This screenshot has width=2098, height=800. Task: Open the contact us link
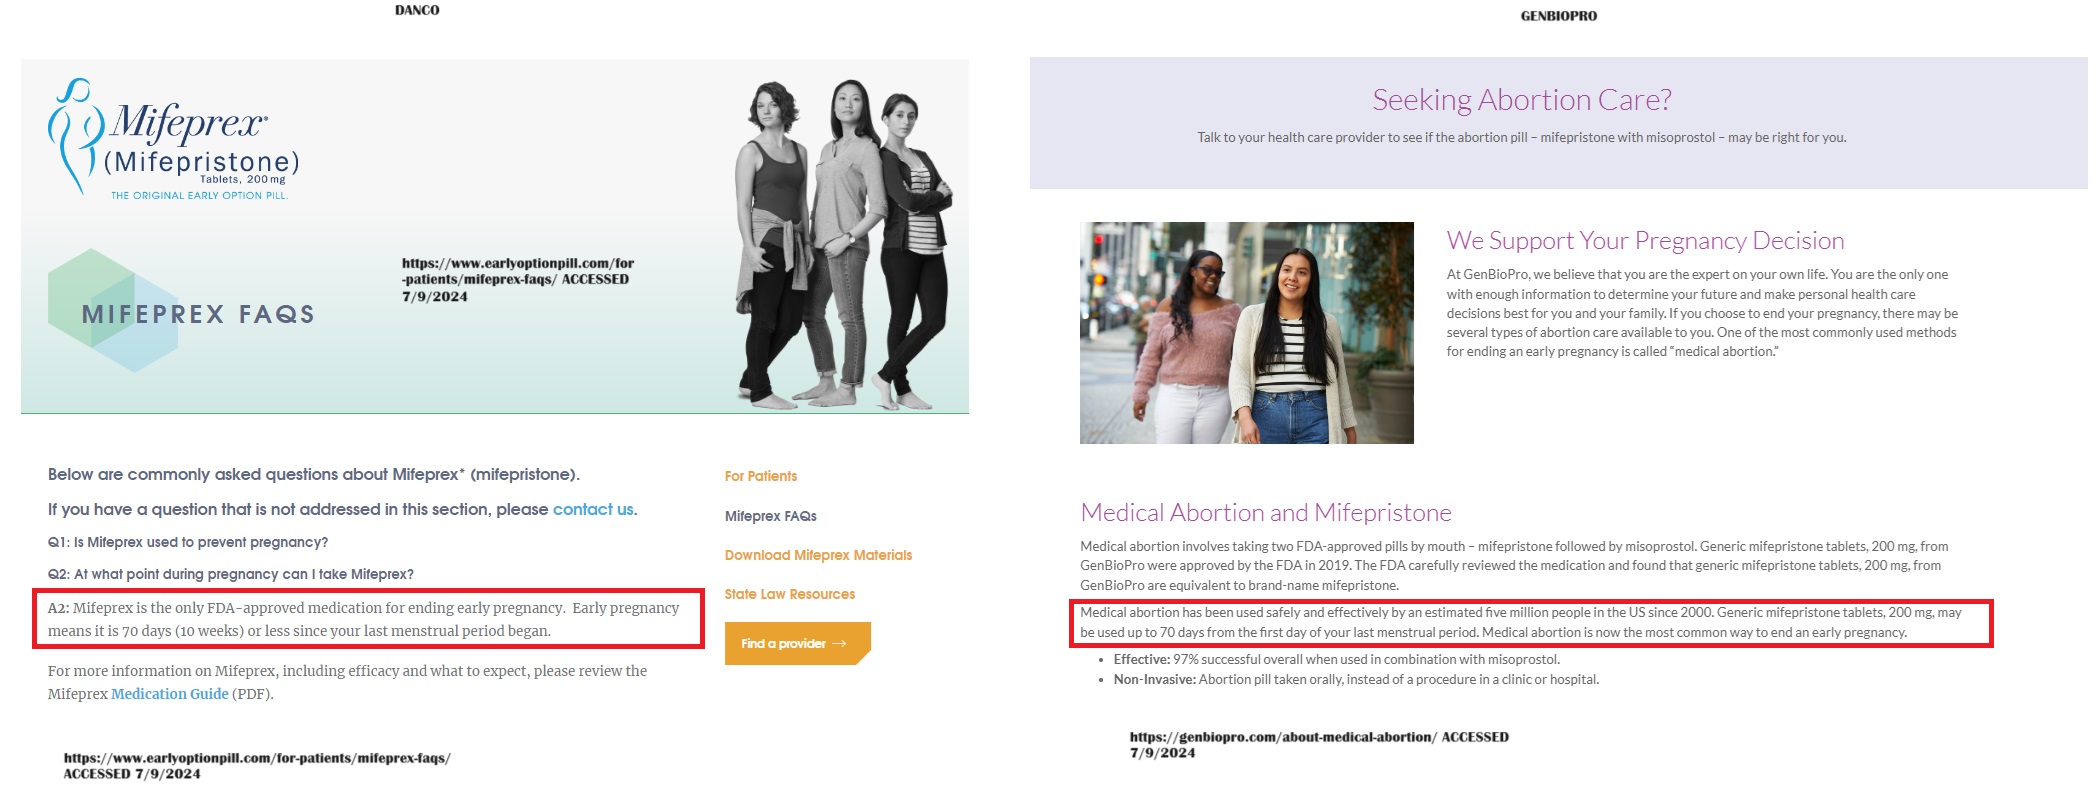(x=593, y=509)
